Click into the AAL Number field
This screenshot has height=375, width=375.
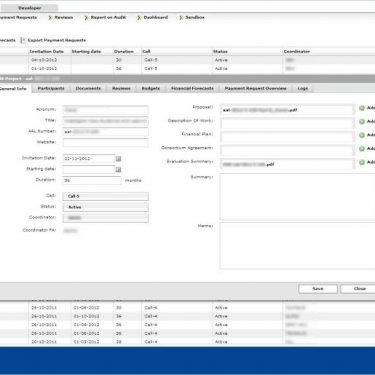tap(106, 132)
